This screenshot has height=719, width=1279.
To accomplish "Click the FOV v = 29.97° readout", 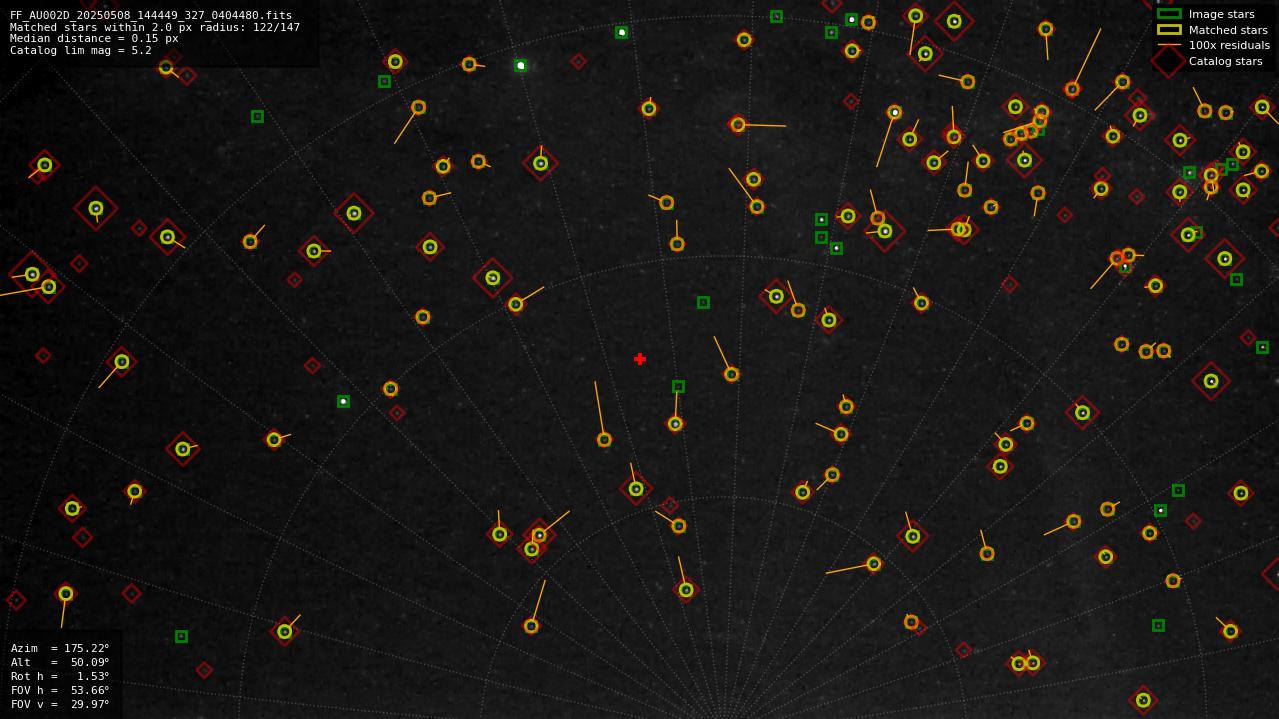I will pos(60,704).
